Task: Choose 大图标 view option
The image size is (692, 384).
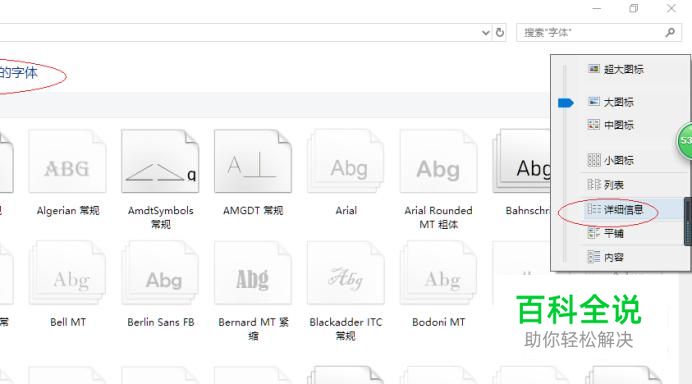Action: click(611, 102)
